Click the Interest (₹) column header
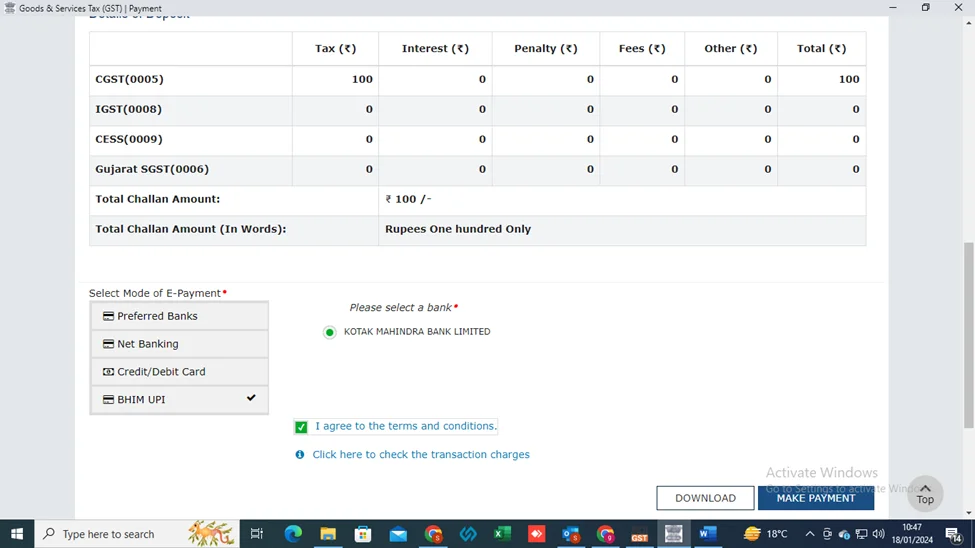 click(435, 49)
